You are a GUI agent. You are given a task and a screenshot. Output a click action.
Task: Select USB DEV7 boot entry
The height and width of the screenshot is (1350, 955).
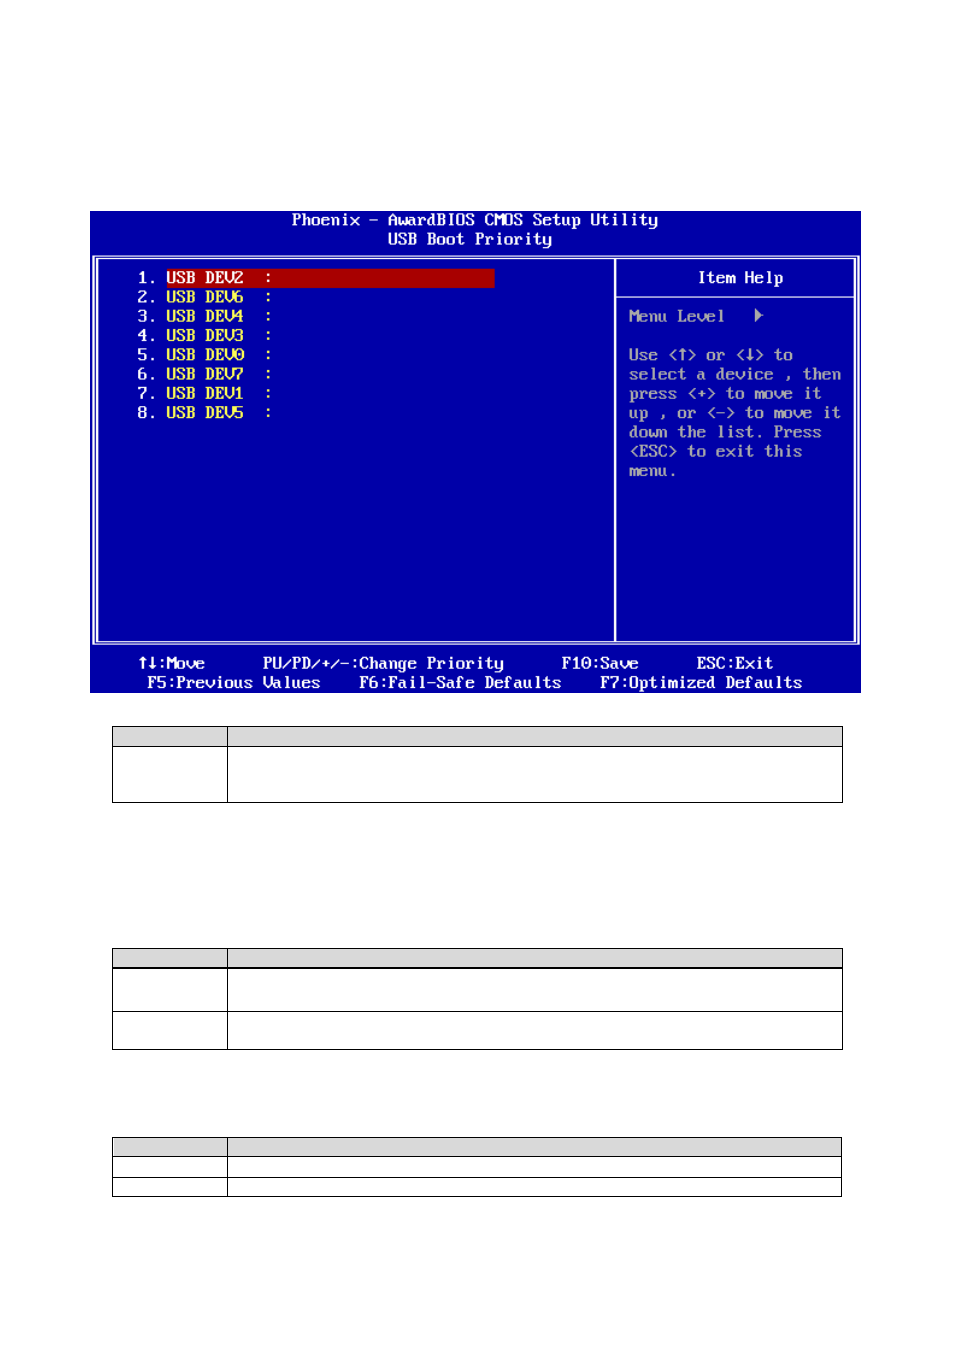pos(204,374)
